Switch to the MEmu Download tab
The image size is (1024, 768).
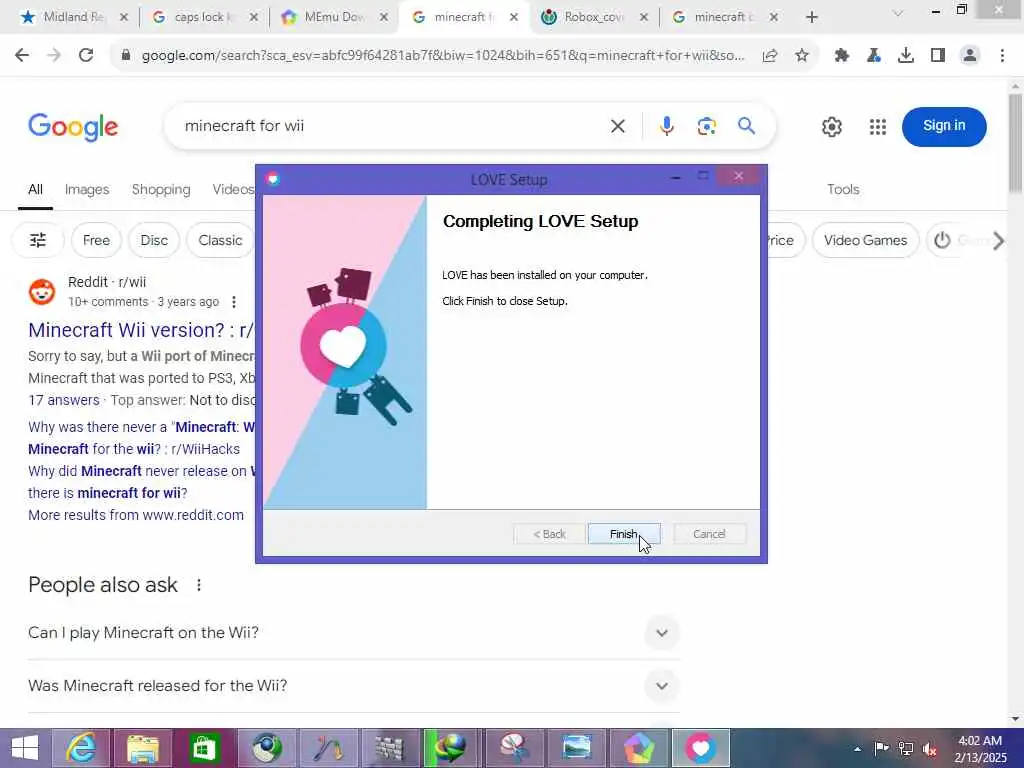point(334,17)
